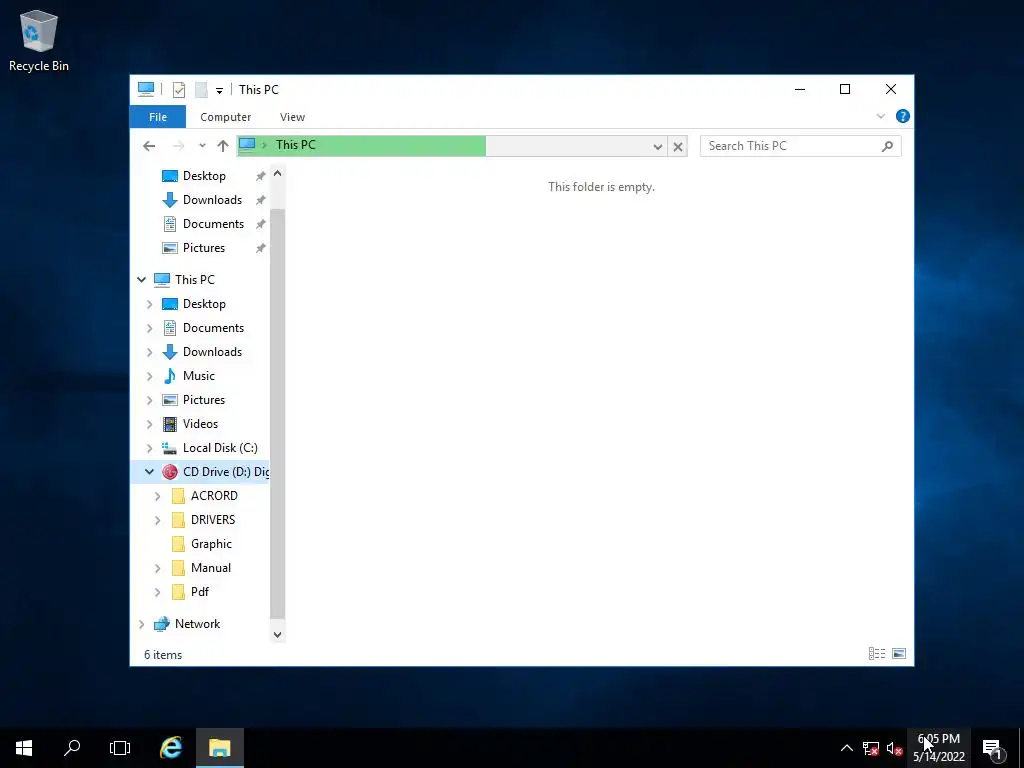The height and width of the screenshot is (768, 1024).
Task: Open Help with the blue question mark
Action: click(903, 116)
